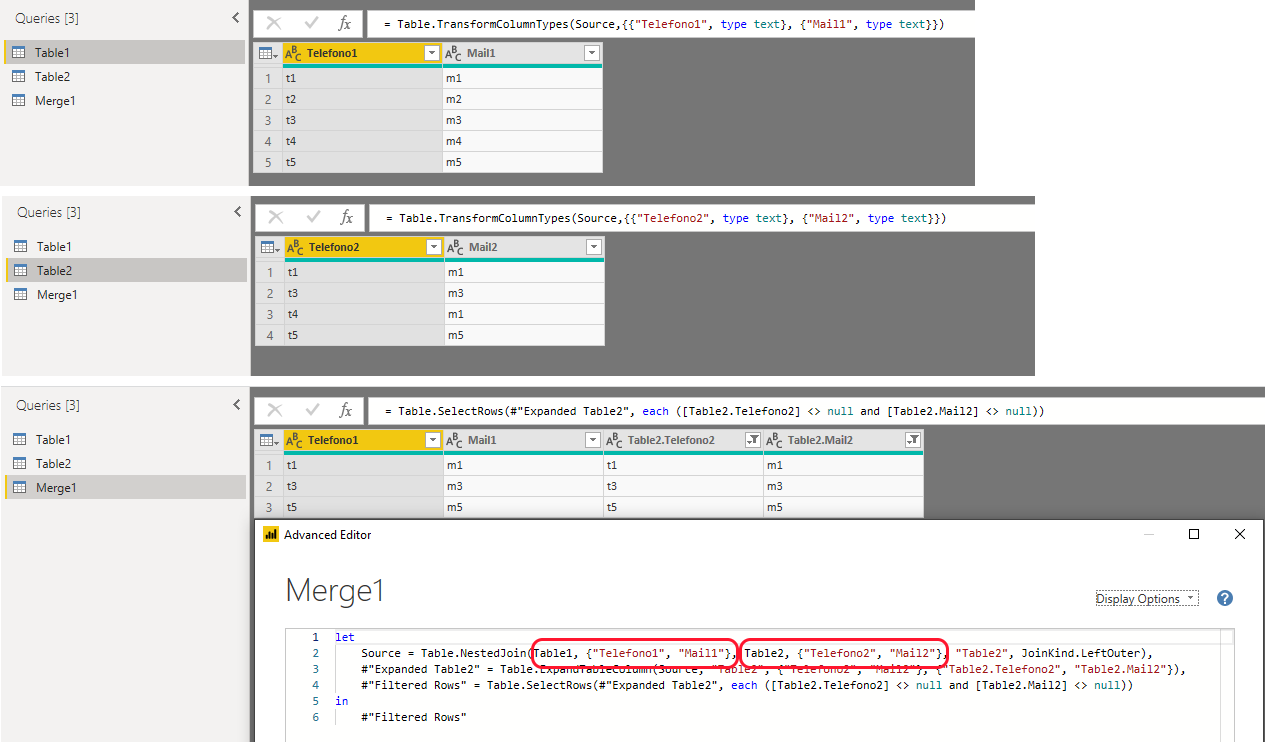This screenshot has height=752, width=1269.
Task: Click the Table2.Mail2 column header name
Action: (x=821, y=440)
